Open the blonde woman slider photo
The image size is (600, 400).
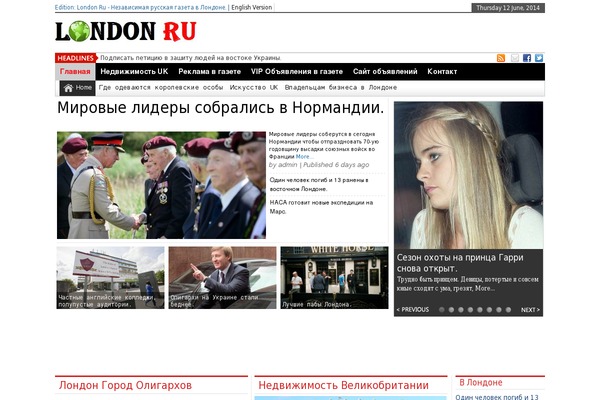pyautogui.click(x=468, y=175)
